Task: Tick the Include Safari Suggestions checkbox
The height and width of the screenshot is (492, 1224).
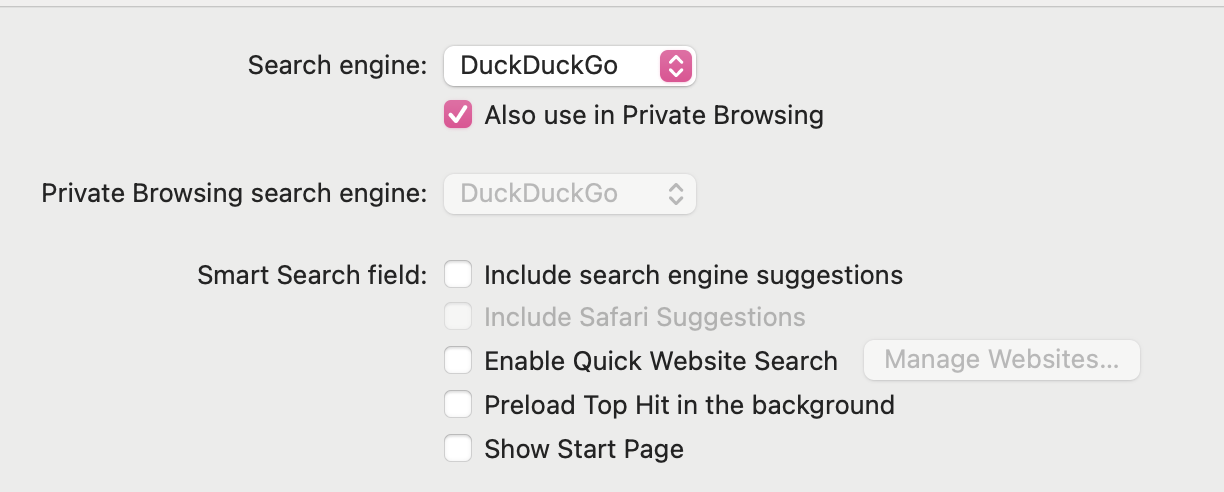Action: click(x=458, y=318)
